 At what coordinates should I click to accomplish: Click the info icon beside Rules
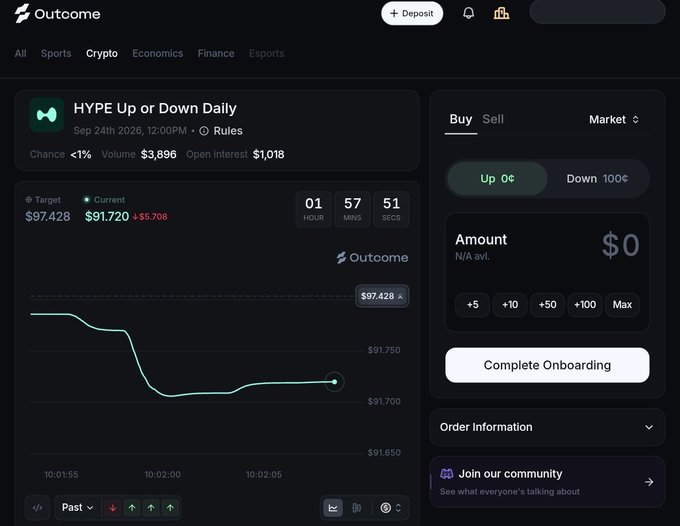[204, 131]
